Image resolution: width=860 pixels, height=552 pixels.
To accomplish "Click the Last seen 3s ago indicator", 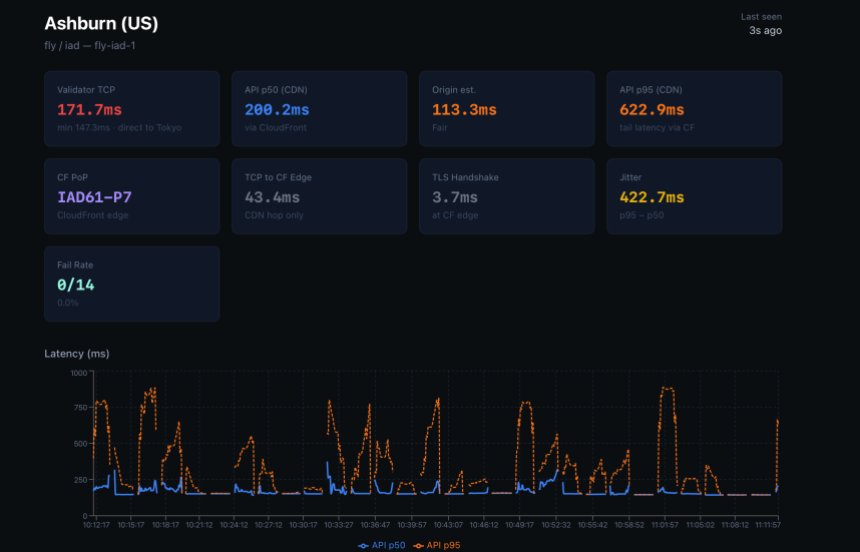I will coord(765,24).
